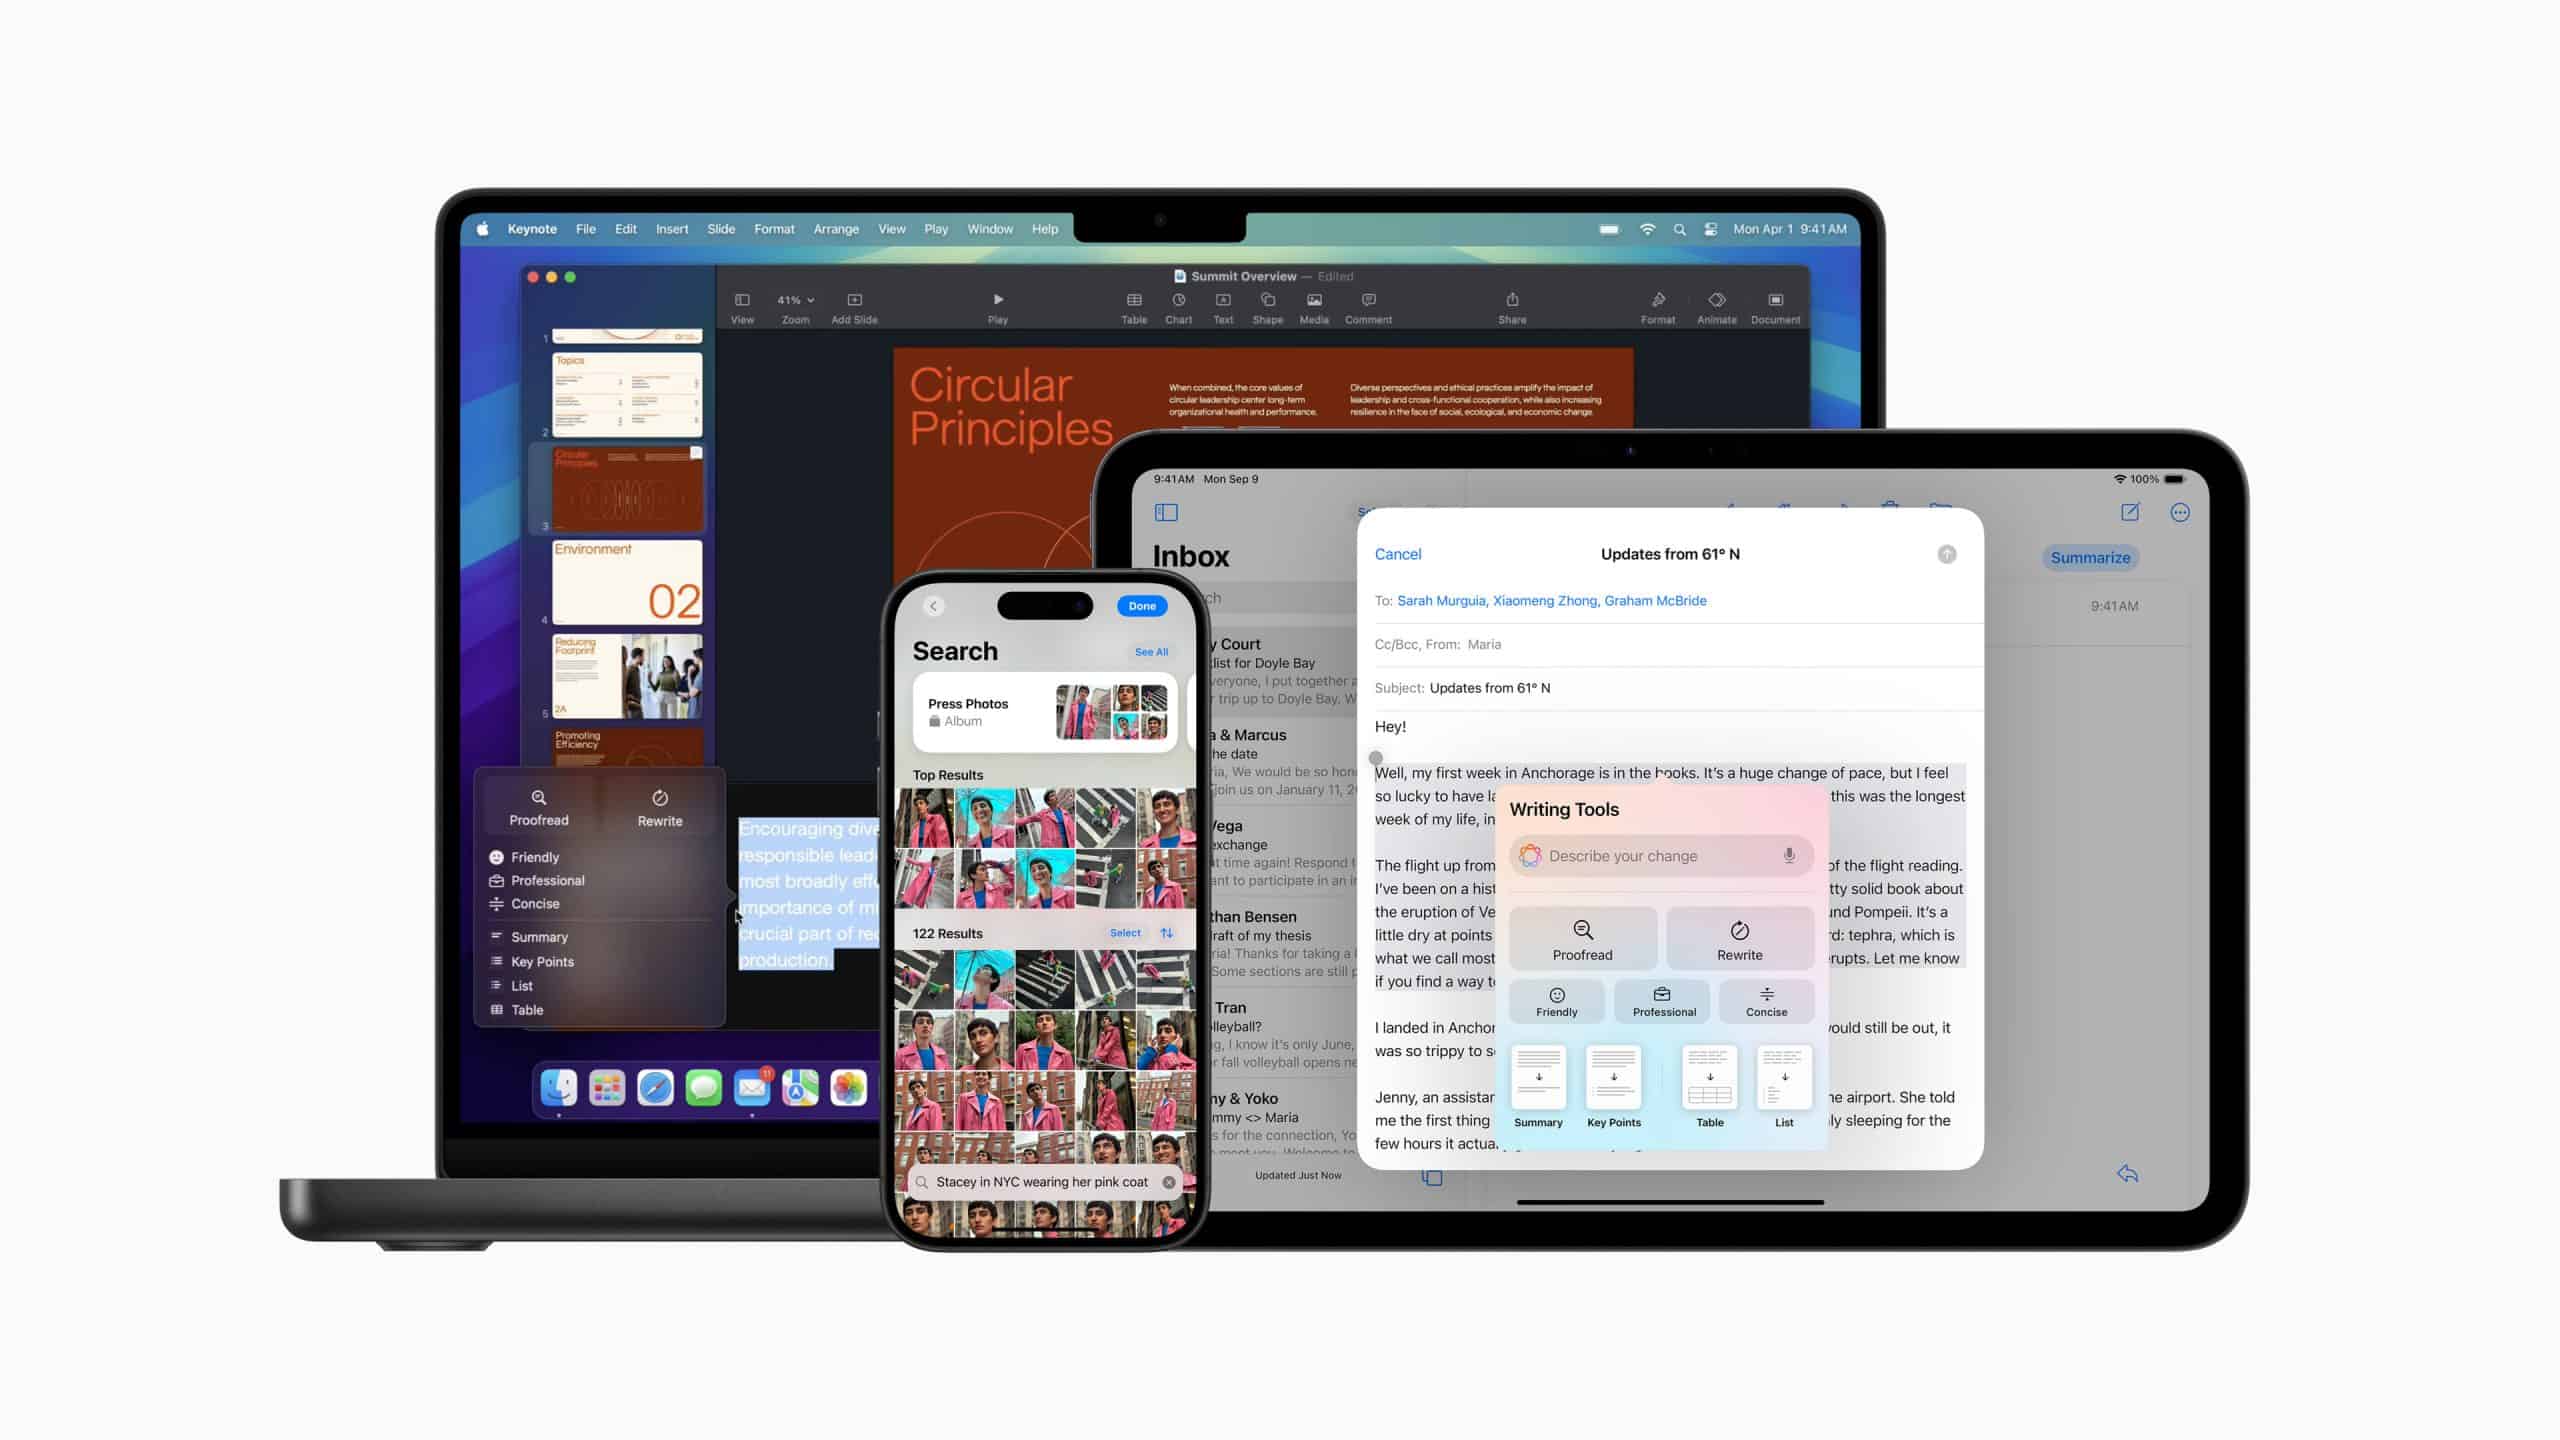Image resolution: width=2560 pixels, height=1440 pixels.
Task: Toggle the microphone icon in Writing Tools input
Action: [x=1790, y=856]
